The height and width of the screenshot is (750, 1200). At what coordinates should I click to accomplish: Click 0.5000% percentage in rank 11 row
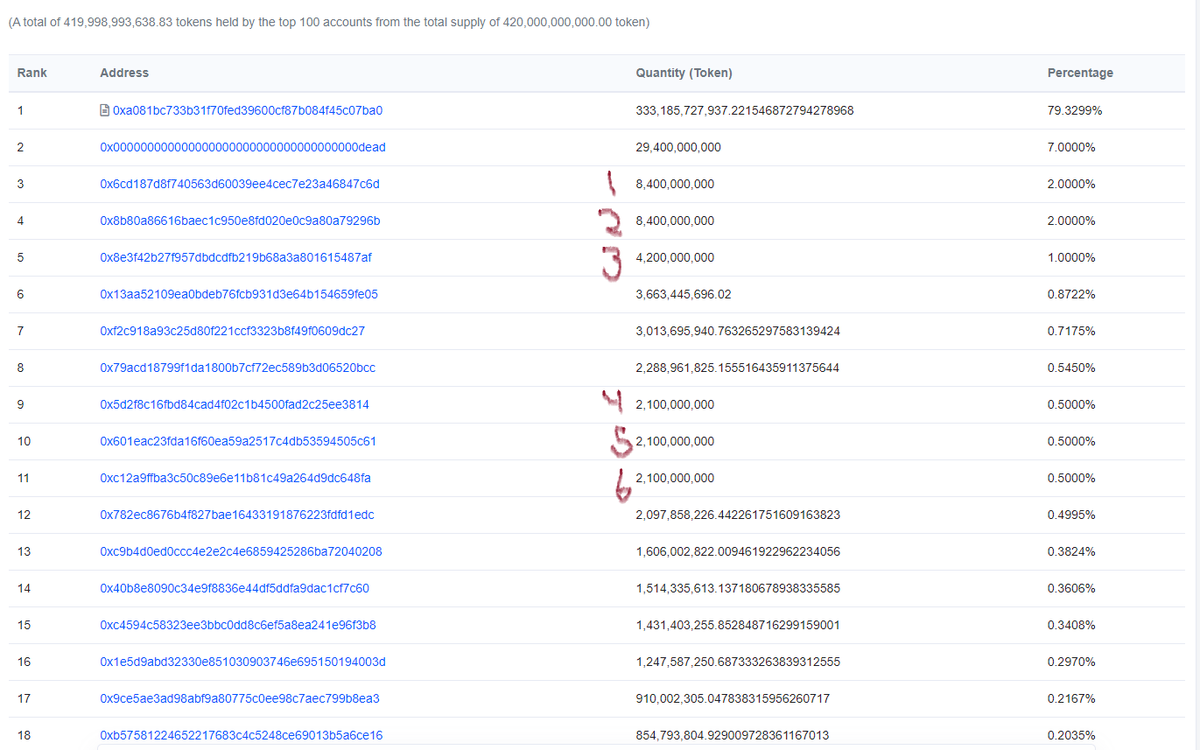coord(1071,477)
